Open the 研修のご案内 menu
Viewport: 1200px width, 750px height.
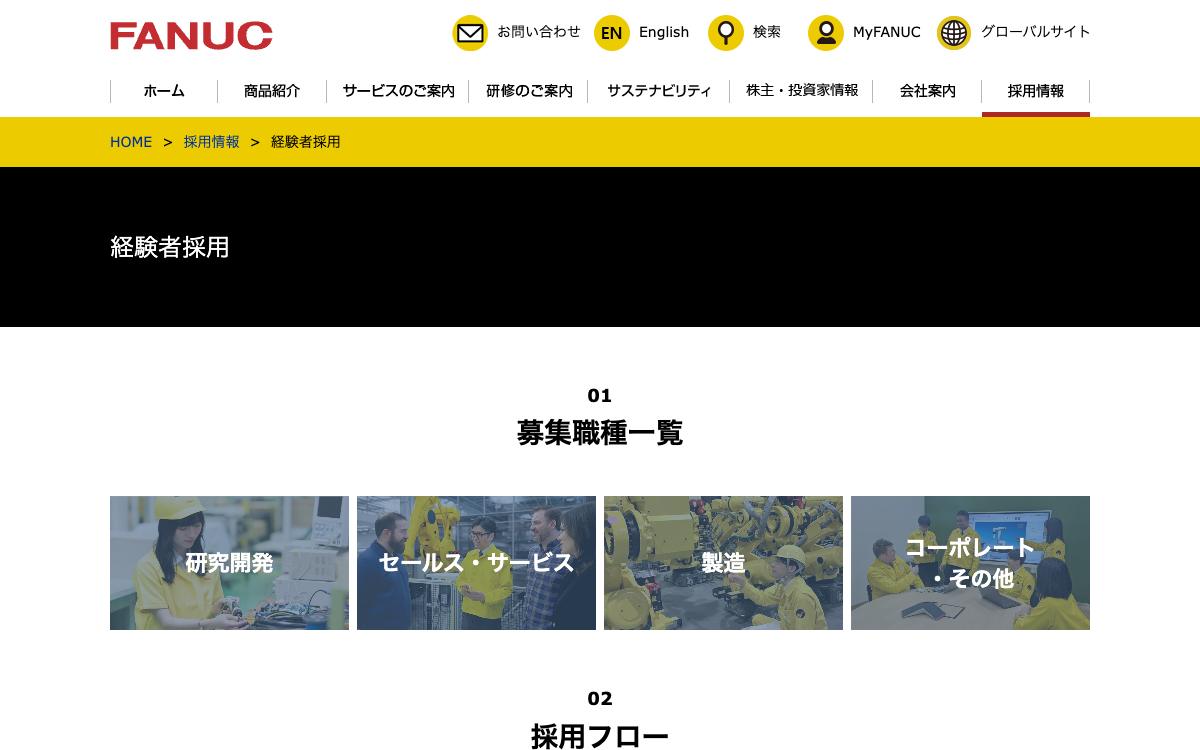coord(529,91)
